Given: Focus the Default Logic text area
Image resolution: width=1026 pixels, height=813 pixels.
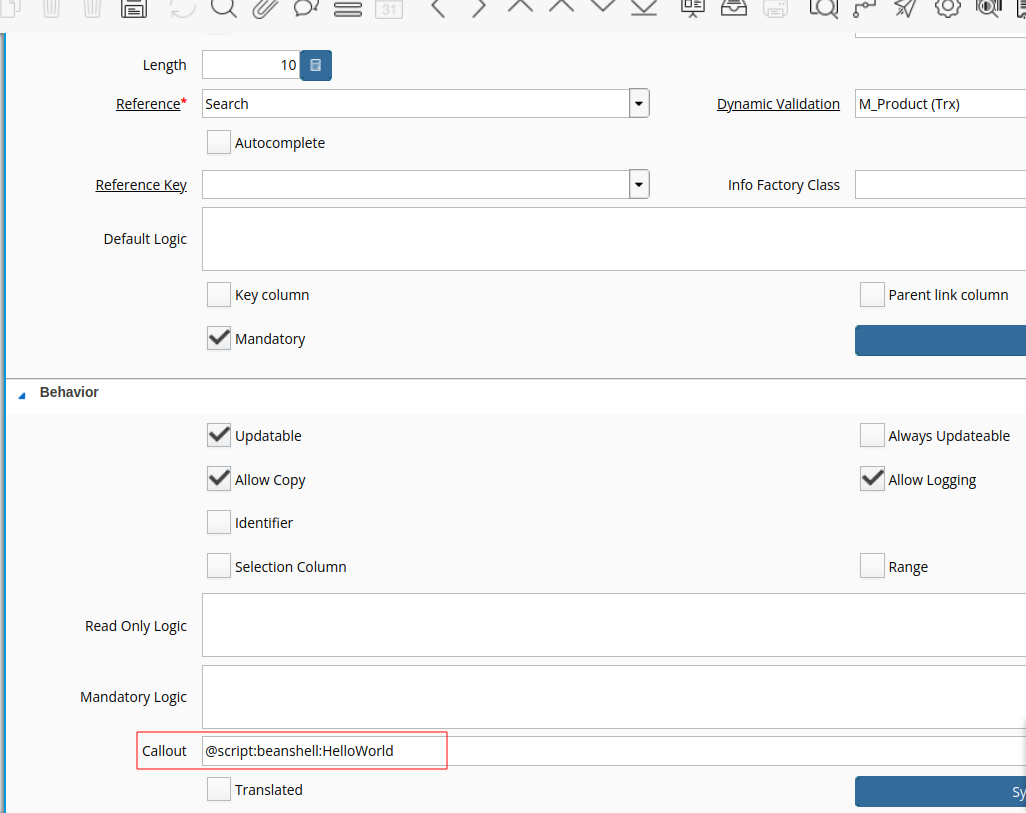Looking at the screenshot, I should click(614, 239).
